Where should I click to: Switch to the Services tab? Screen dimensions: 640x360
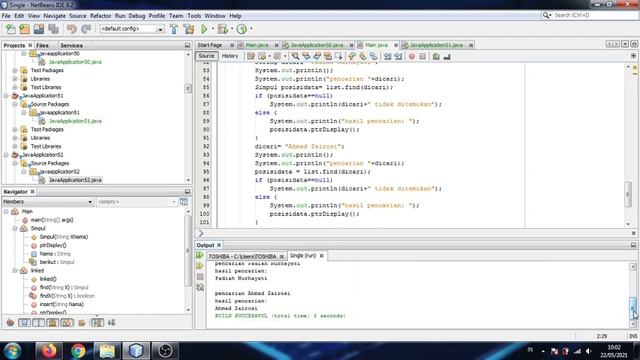[x=71, y=45]
